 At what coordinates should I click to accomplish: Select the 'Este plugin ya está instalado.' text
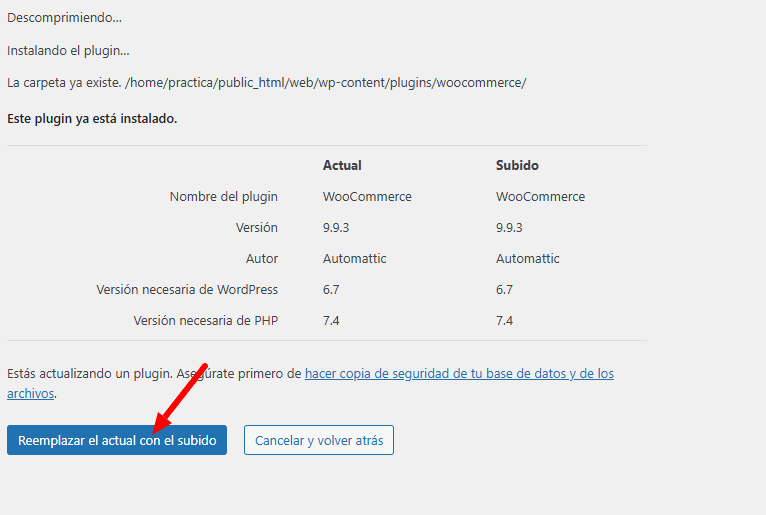[x=92, y=119]
